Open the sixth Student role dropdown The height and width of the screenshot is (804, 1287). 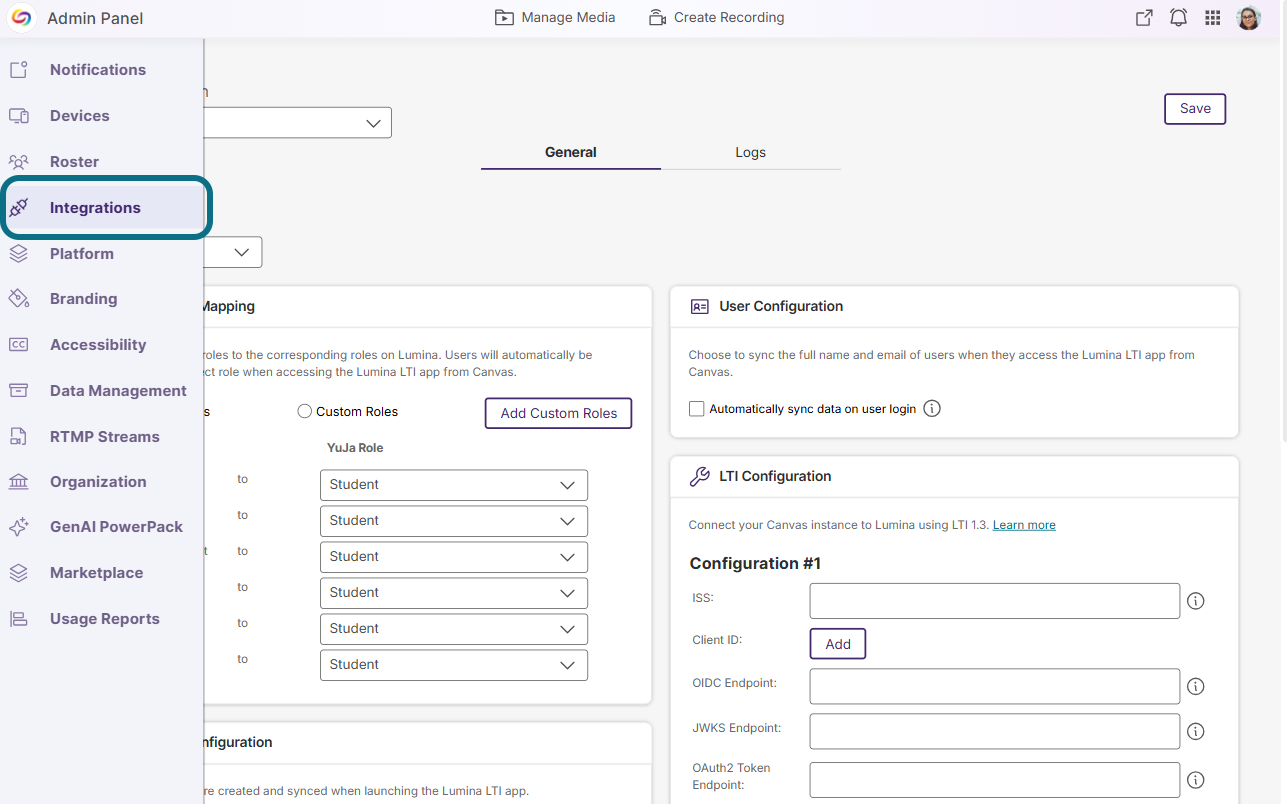coord(454,665)
